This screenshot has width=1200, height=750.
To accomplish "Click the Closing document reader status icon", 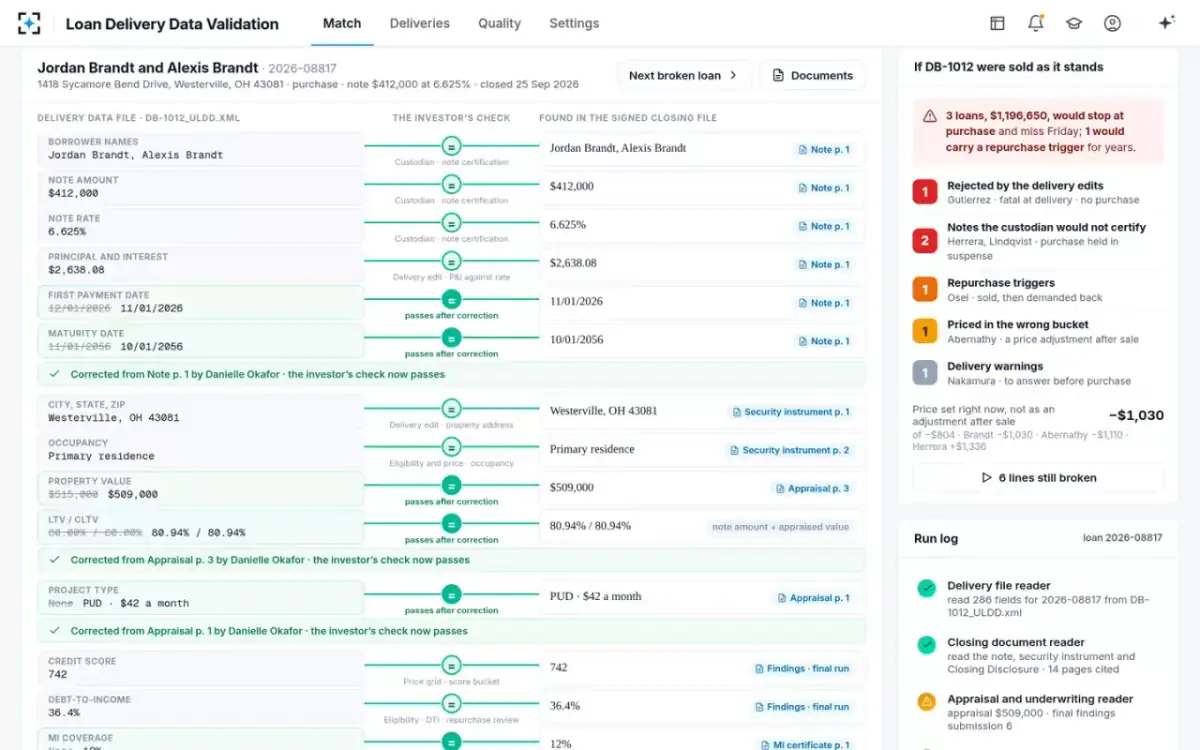I will 927,645.
